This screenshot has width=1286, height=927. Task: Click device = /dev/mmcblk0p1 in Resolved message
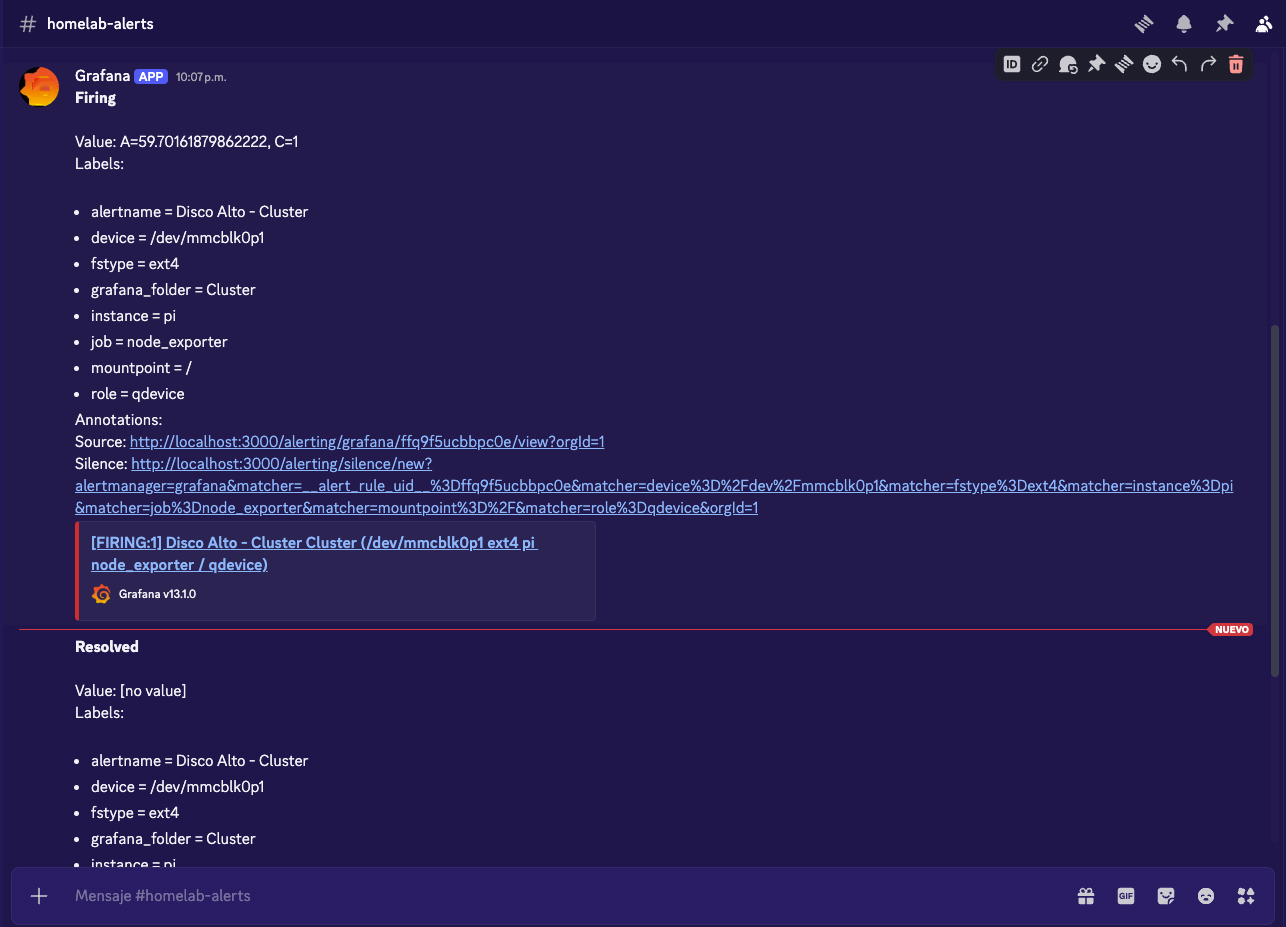177,787
